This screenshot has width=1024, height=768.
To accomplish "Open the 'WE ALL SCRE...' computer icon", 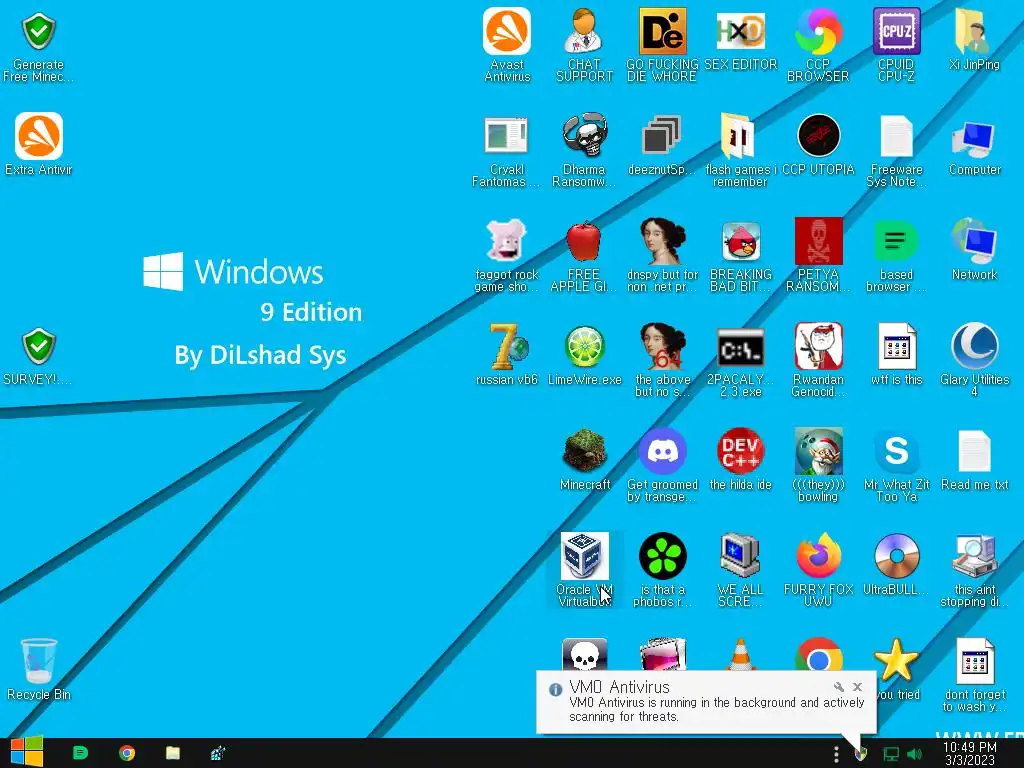I will tap(740, 569).
